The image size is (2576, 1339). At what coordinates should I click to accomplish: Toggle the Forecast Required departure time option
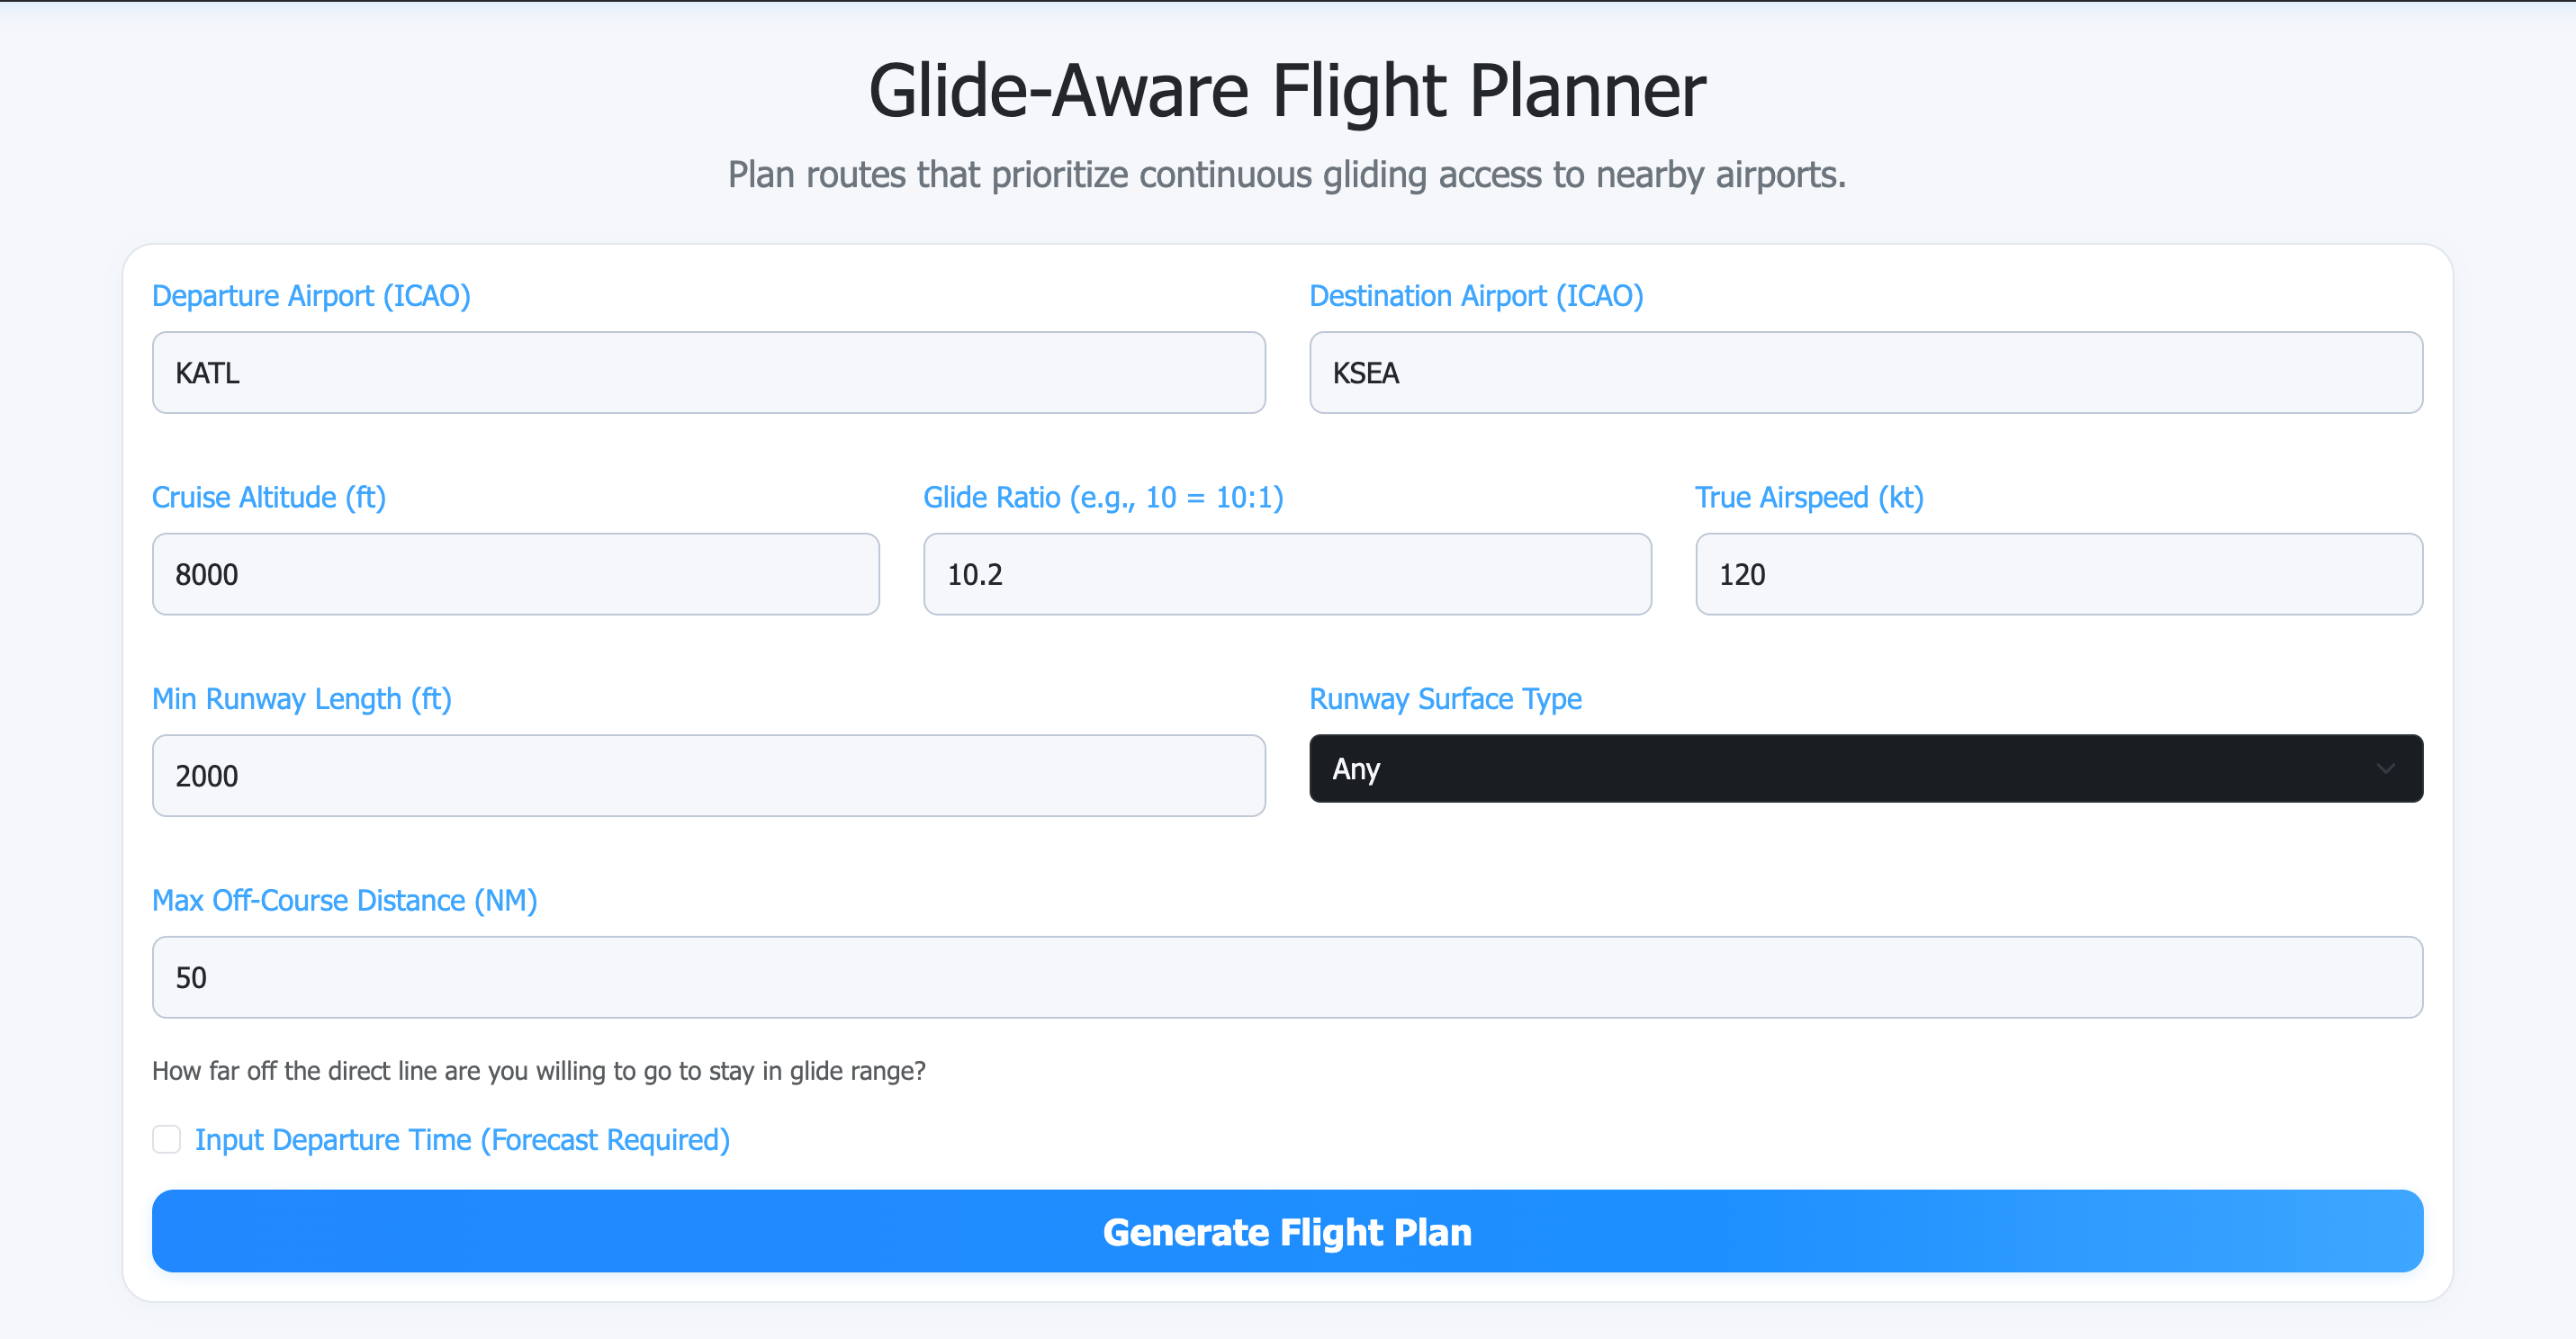point(166,1139)
